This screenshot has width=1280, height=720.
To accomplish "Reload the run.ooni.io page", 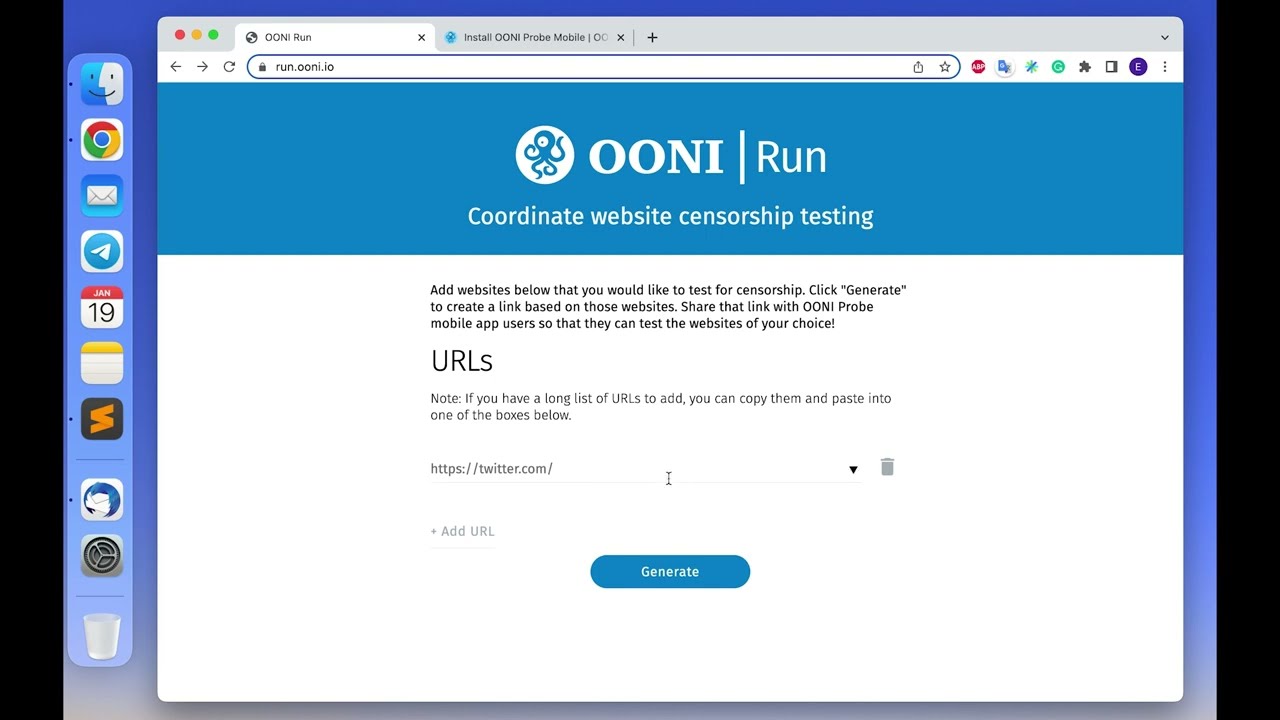I will 229,67.
